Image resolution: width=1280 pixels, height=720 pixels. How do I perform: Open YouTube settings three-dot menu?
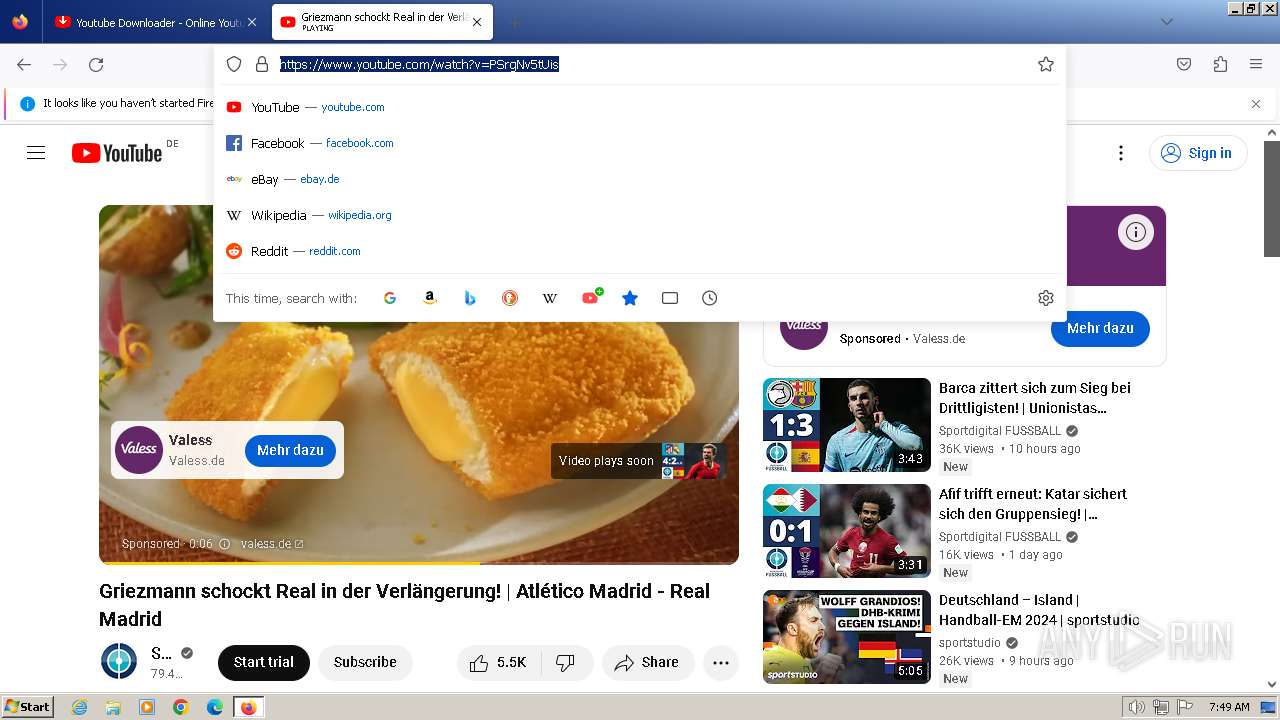1121,153
